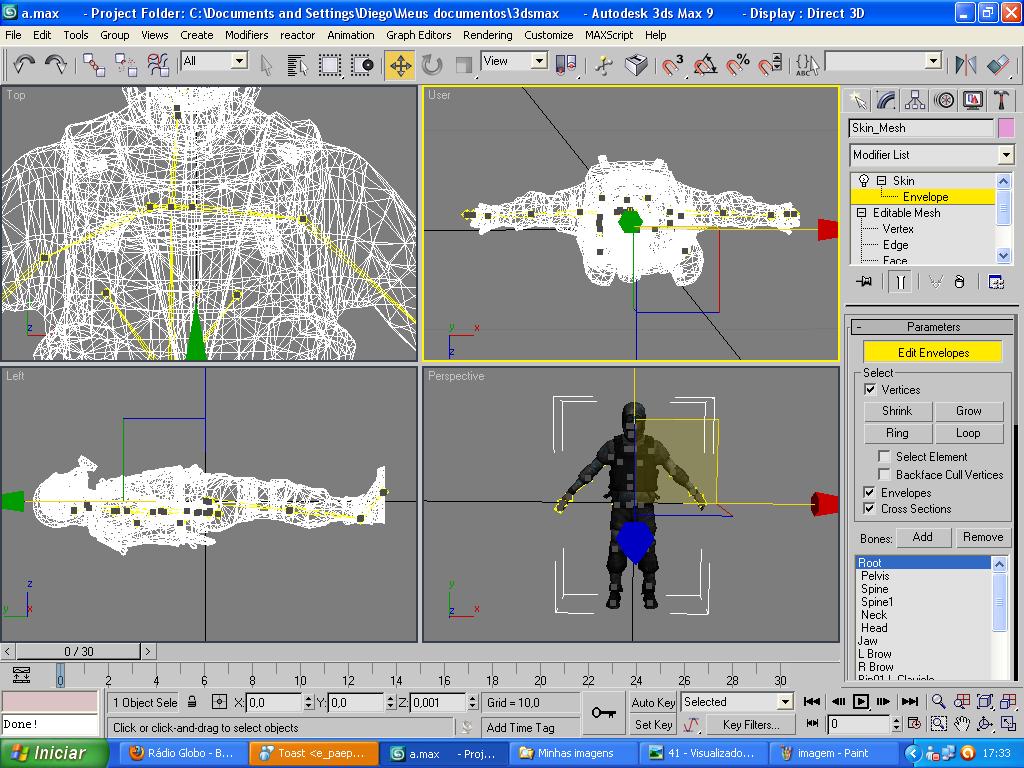Screen dimensions: 1024x768
Task: Click the Mirror tool icon
Action: [965, 66]
